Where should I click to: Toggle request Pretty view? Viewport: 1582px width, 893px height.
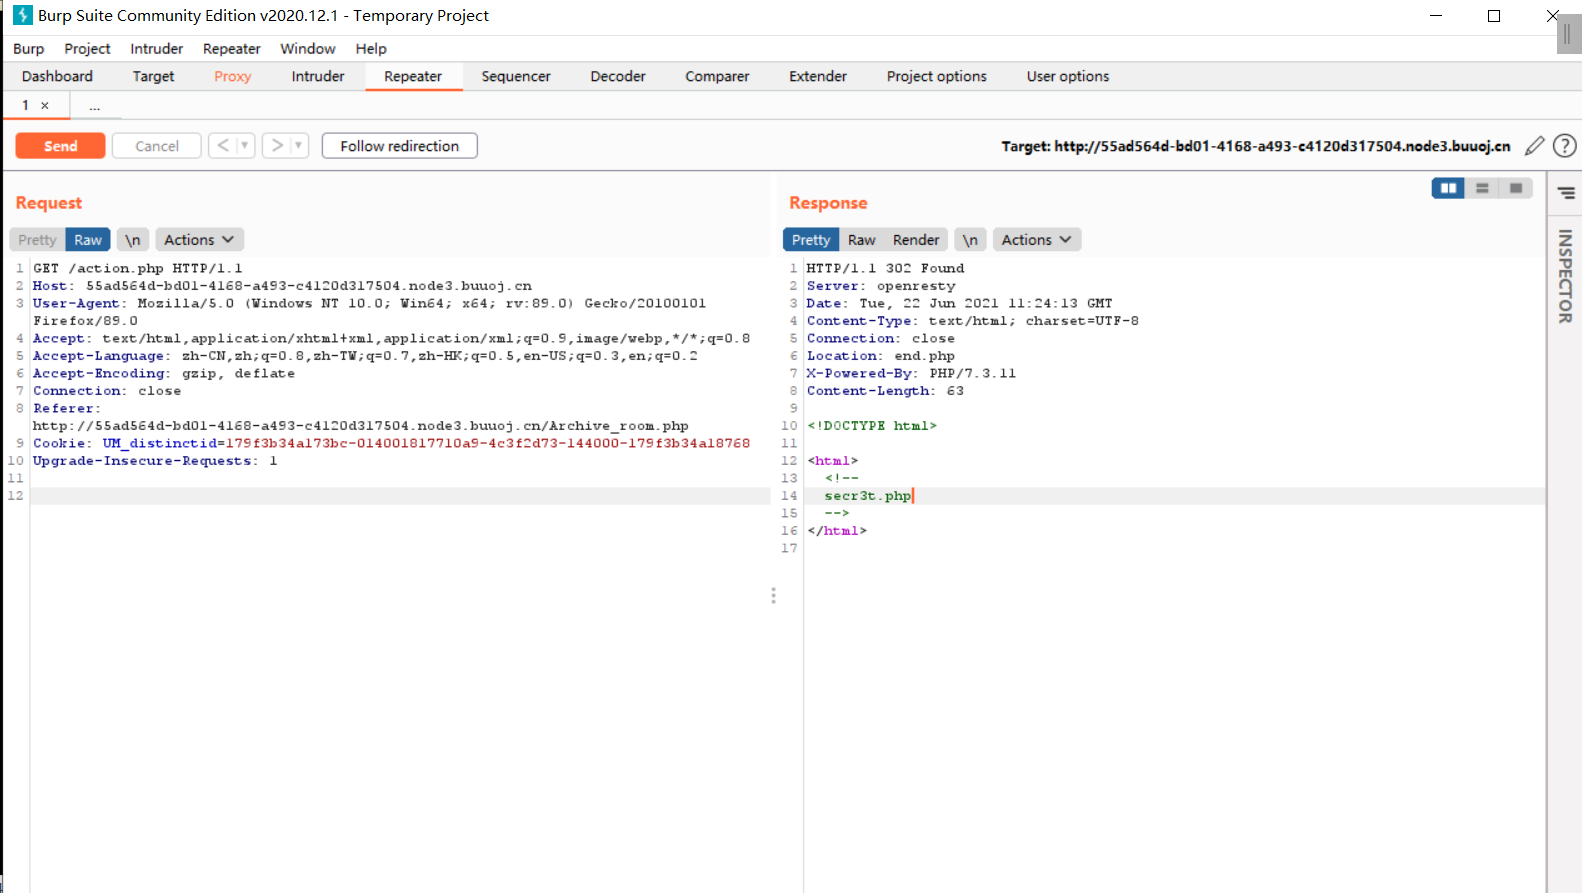(x=37, y=240)
